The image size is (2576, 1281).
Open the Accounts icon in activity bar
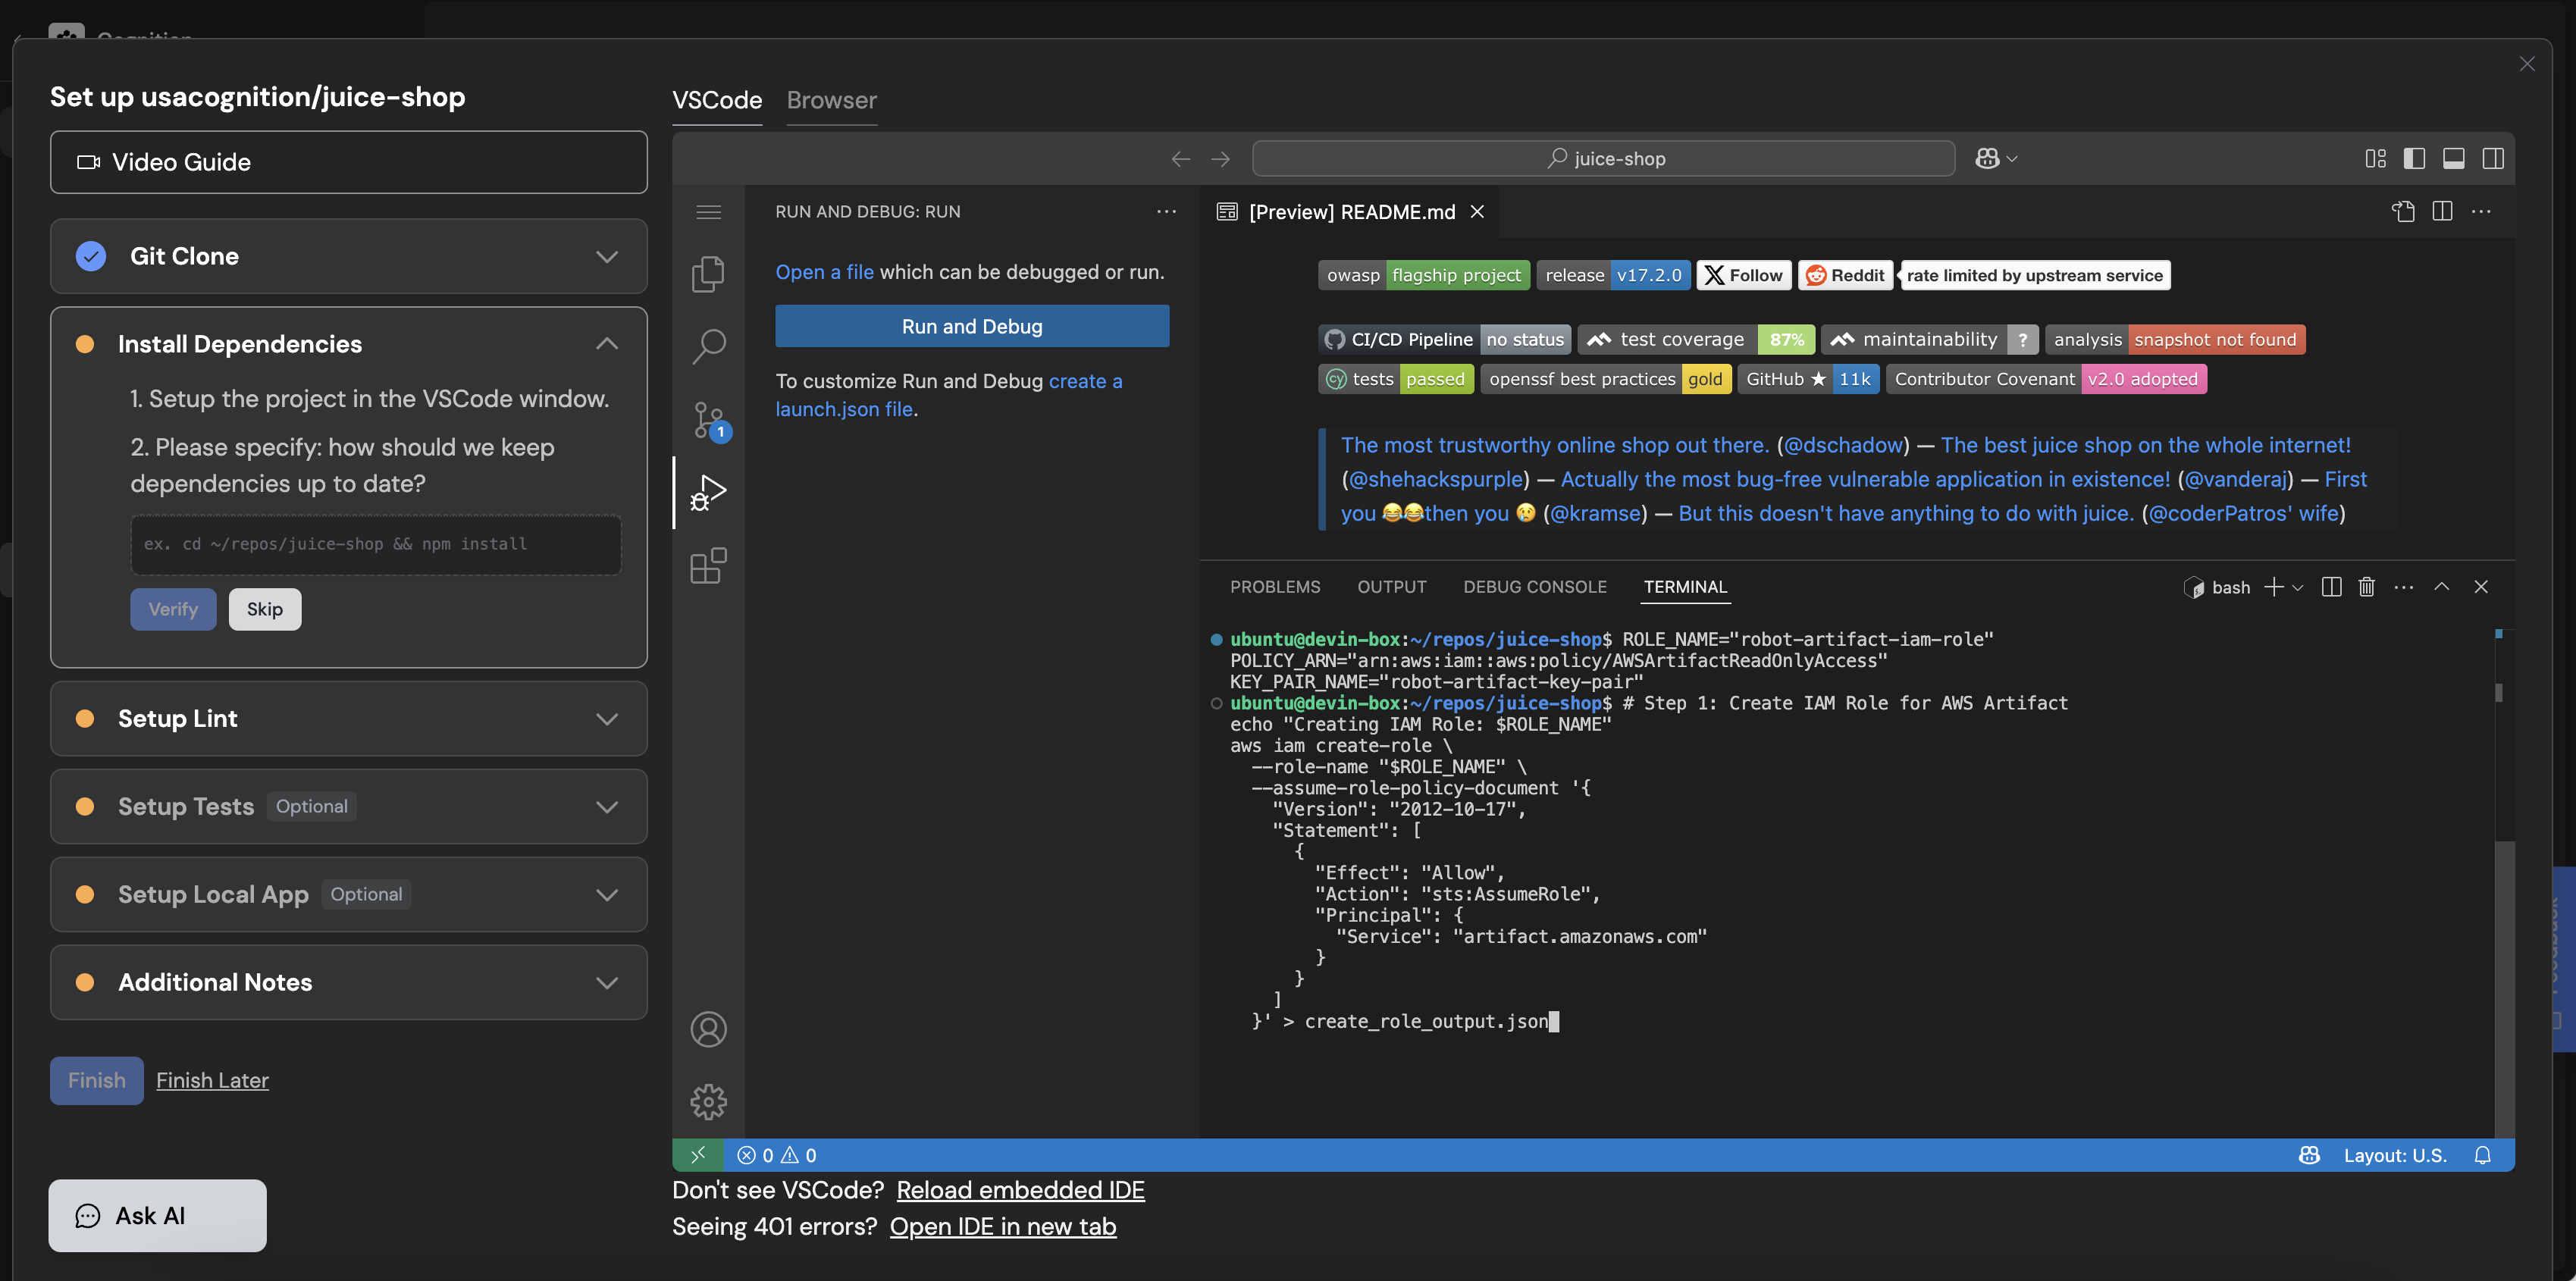pos(708,1029)
